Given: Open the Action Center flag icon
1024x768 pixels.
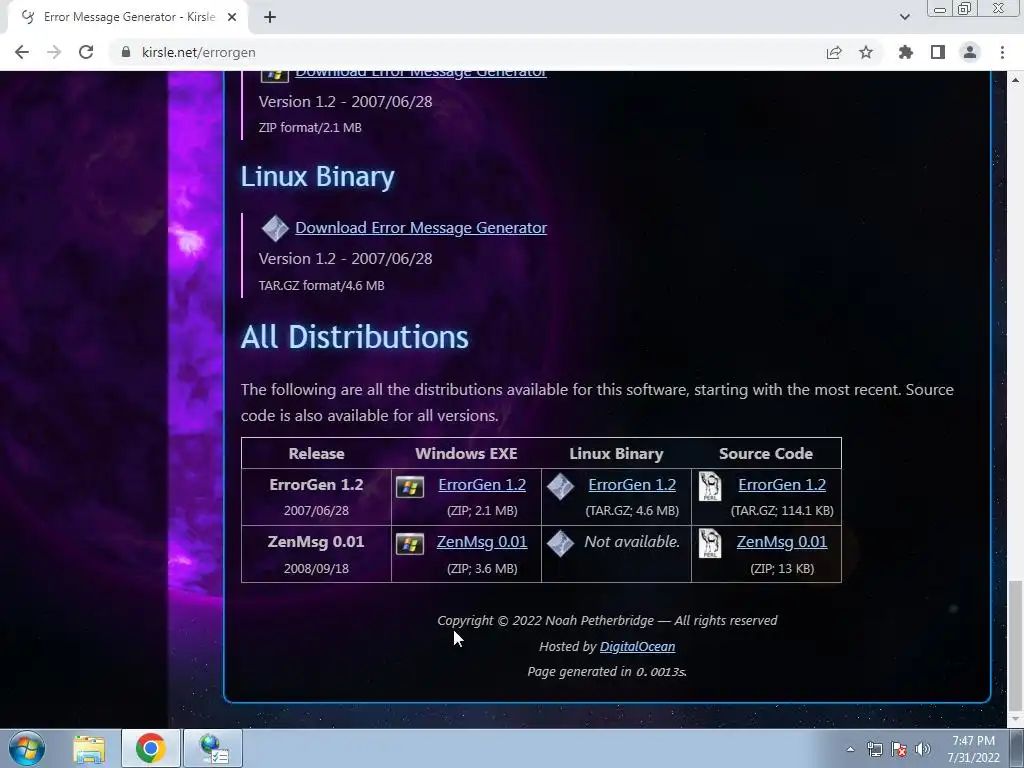Looking at the screenshot, I should tap(899, 749).
